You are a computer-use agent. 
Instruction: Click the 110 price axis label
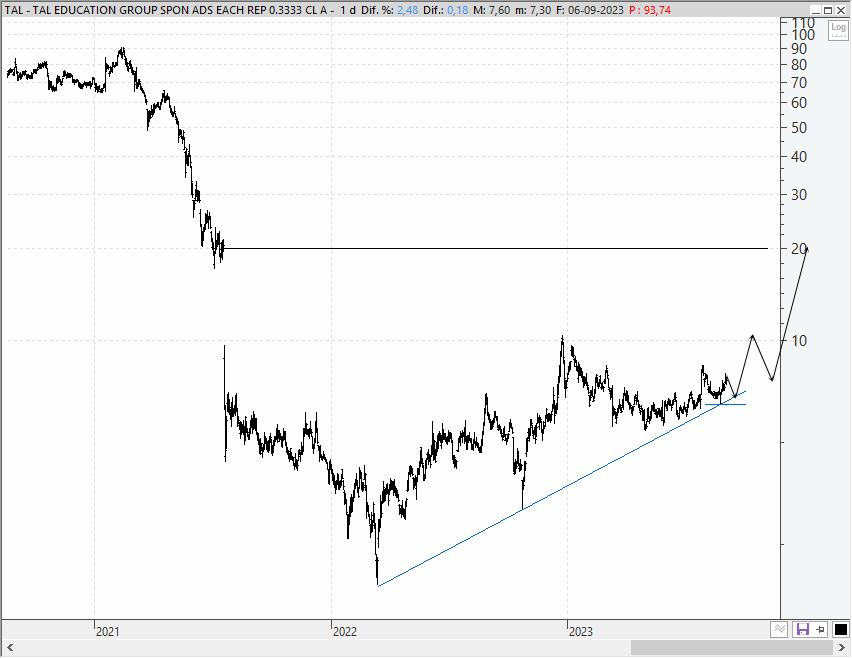[803, 22]
